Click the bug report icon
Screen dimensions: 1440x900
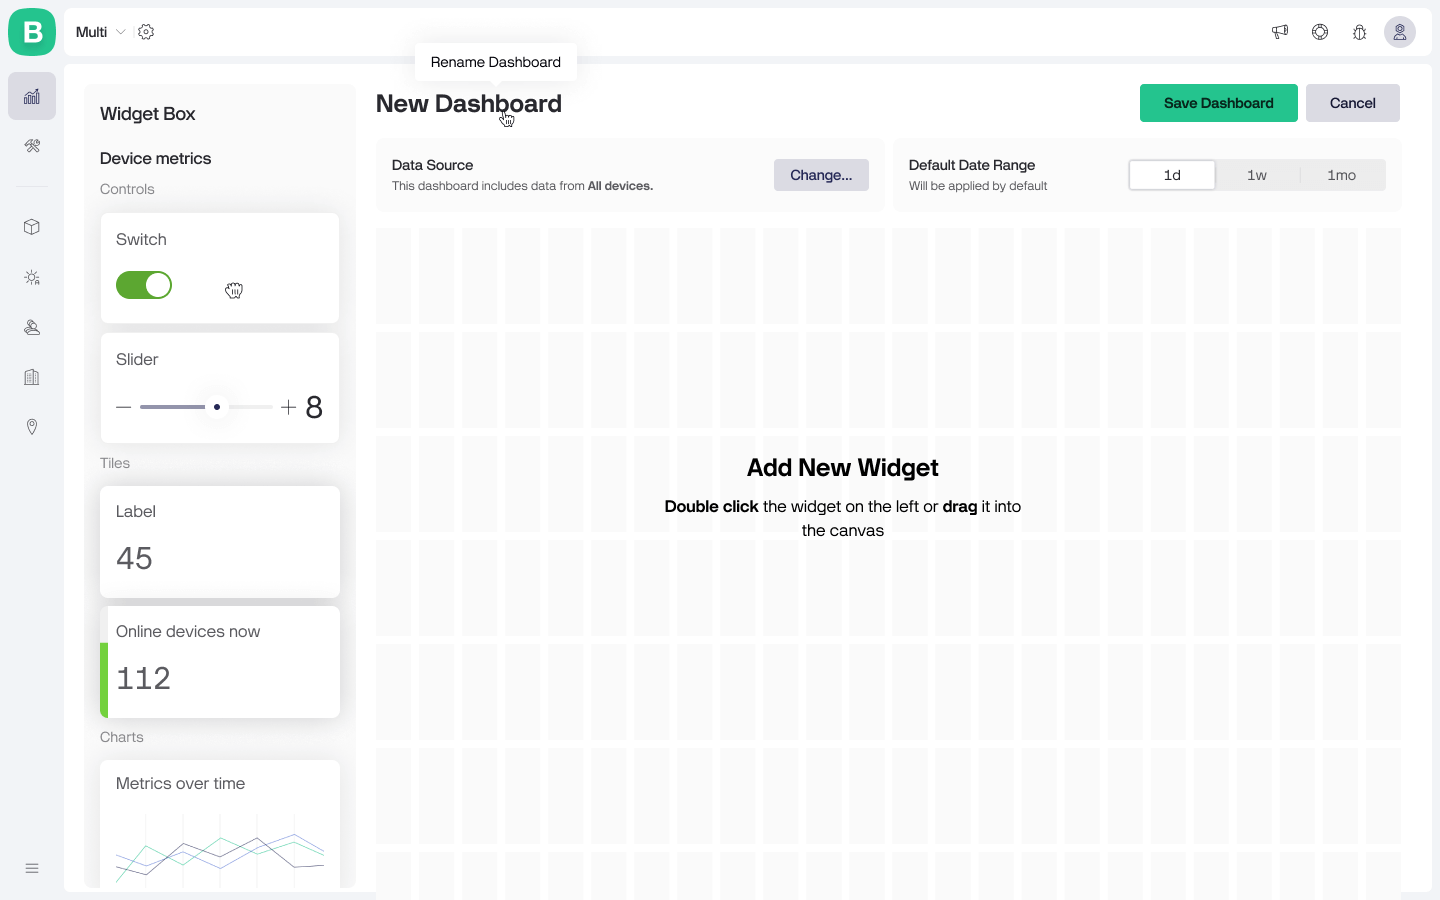1360,32
